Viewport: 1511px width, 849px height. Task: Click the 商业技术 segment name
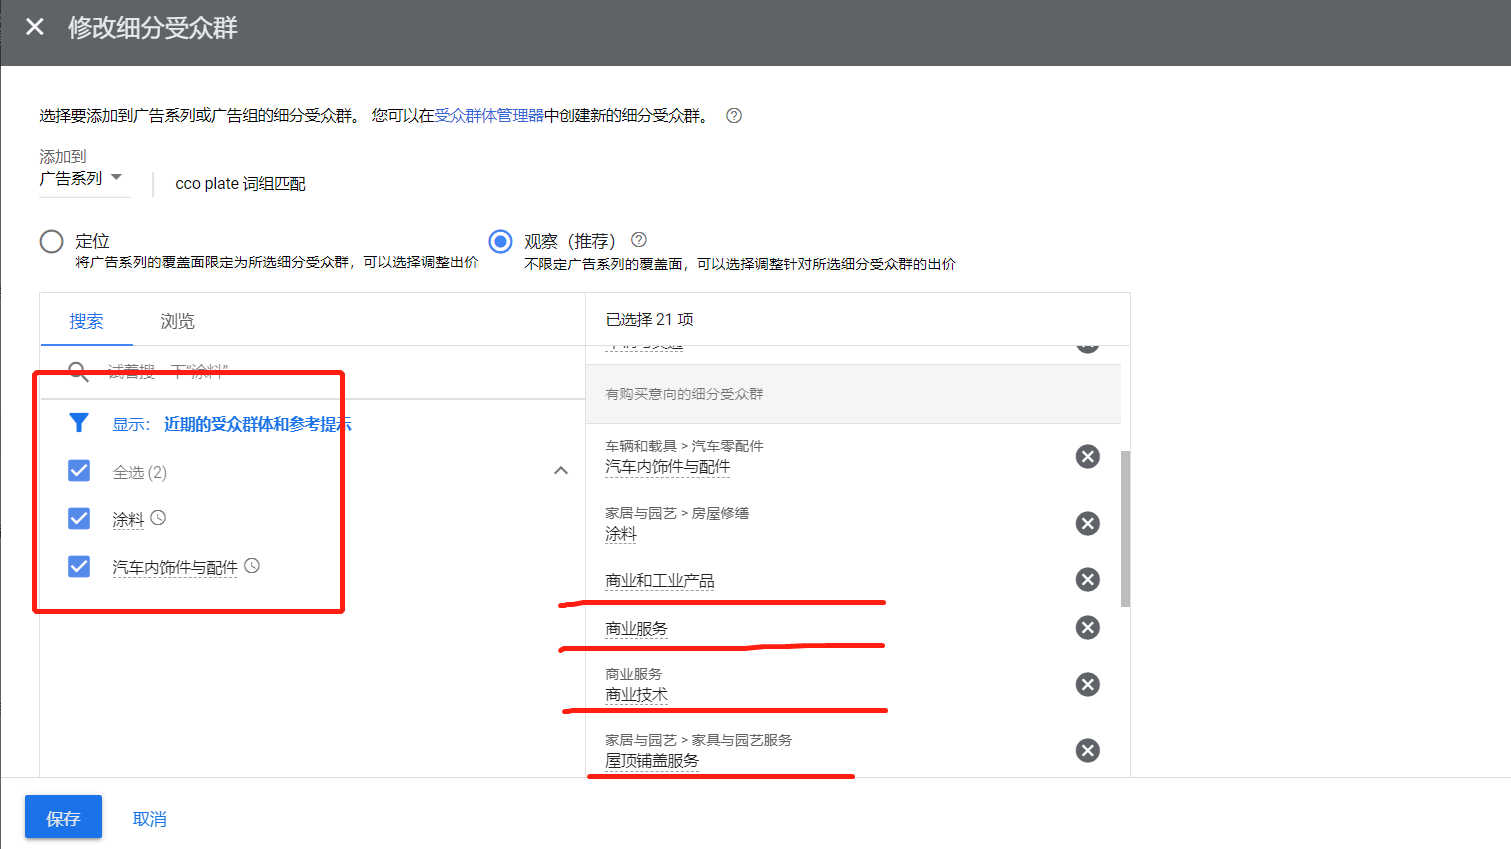[x=636, y=694]
